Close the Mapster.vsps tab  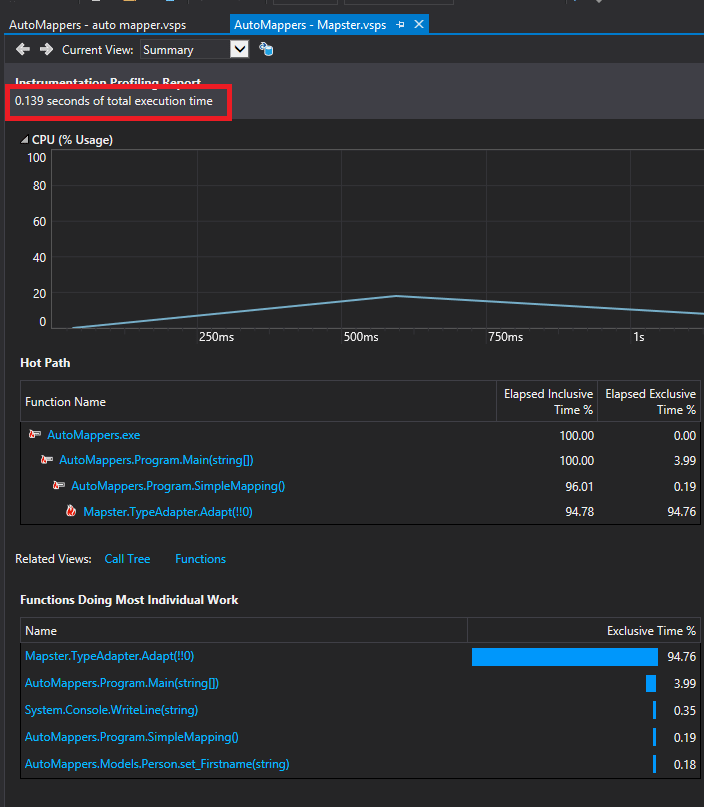419,24
